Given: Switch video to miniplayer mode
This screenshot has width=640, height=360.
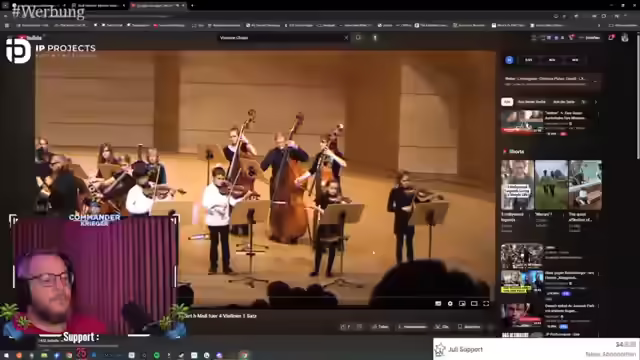Looking at the screenshot, I should point(462,304).
